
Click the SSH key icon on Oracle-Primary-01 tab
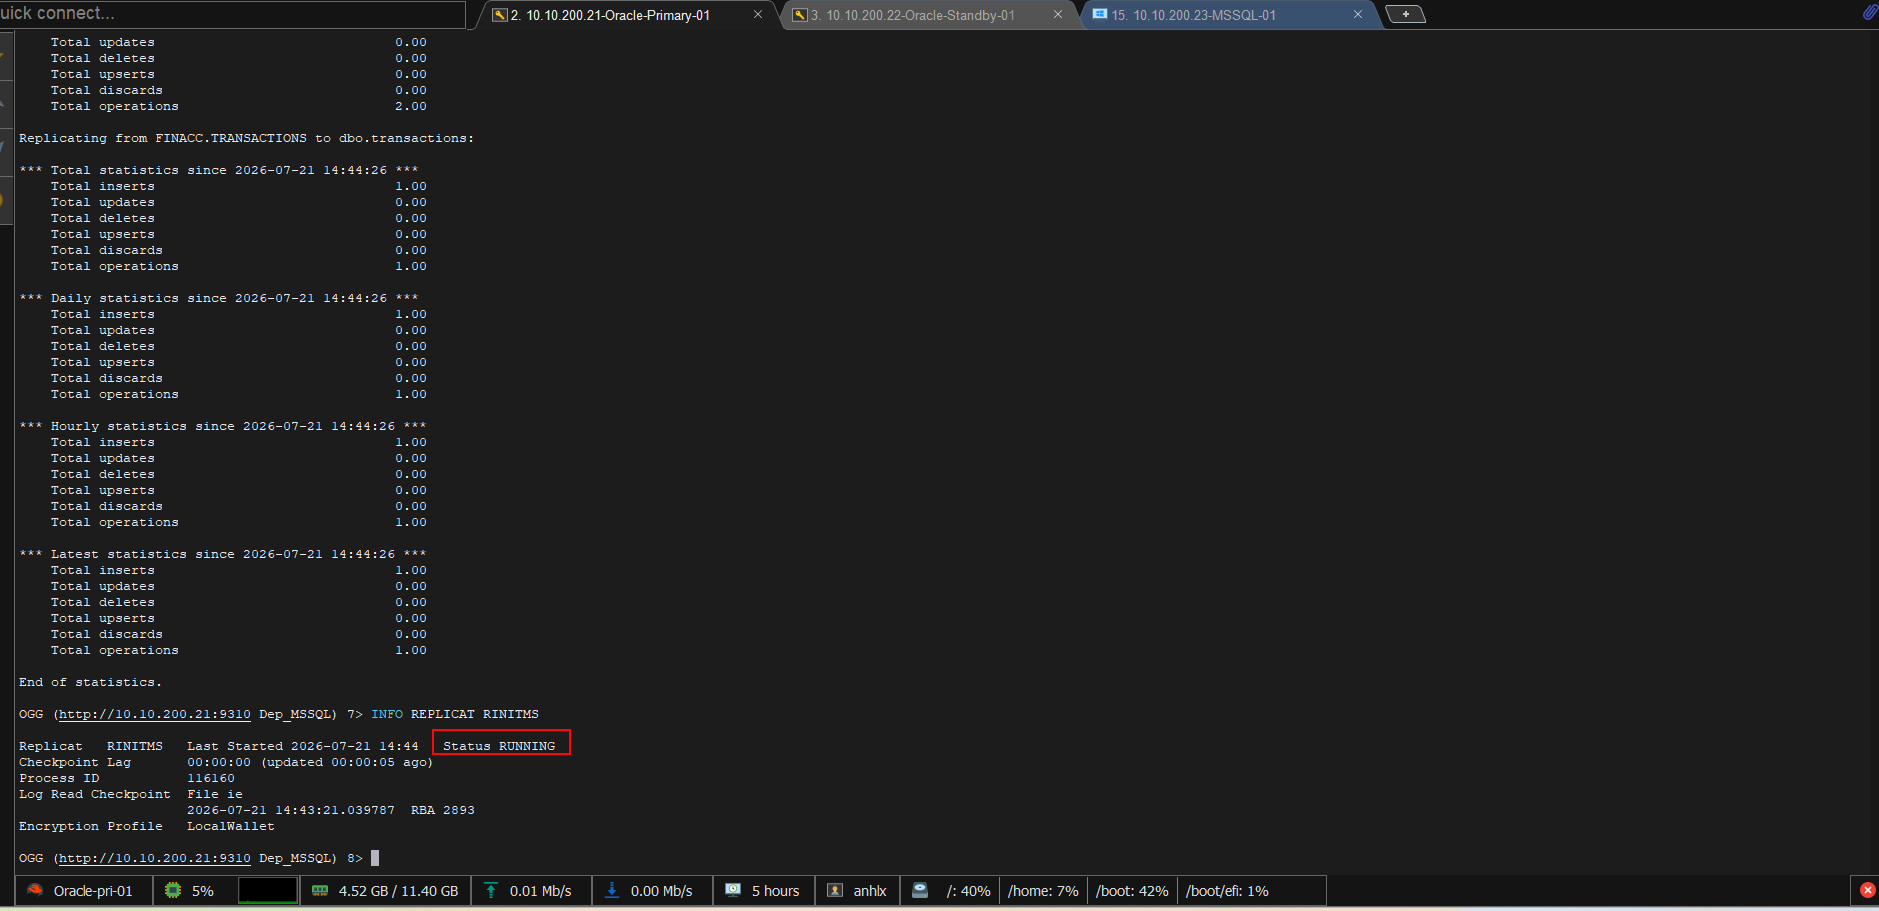click(x=500, y=15)
